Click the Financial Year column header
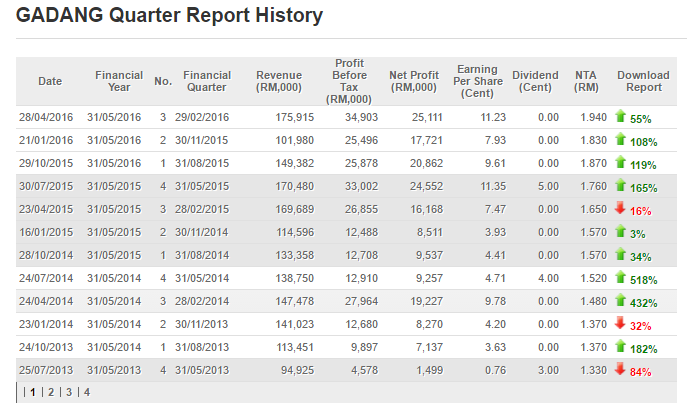Viewport: 687px width, 407px height. (x=119, y=81)
